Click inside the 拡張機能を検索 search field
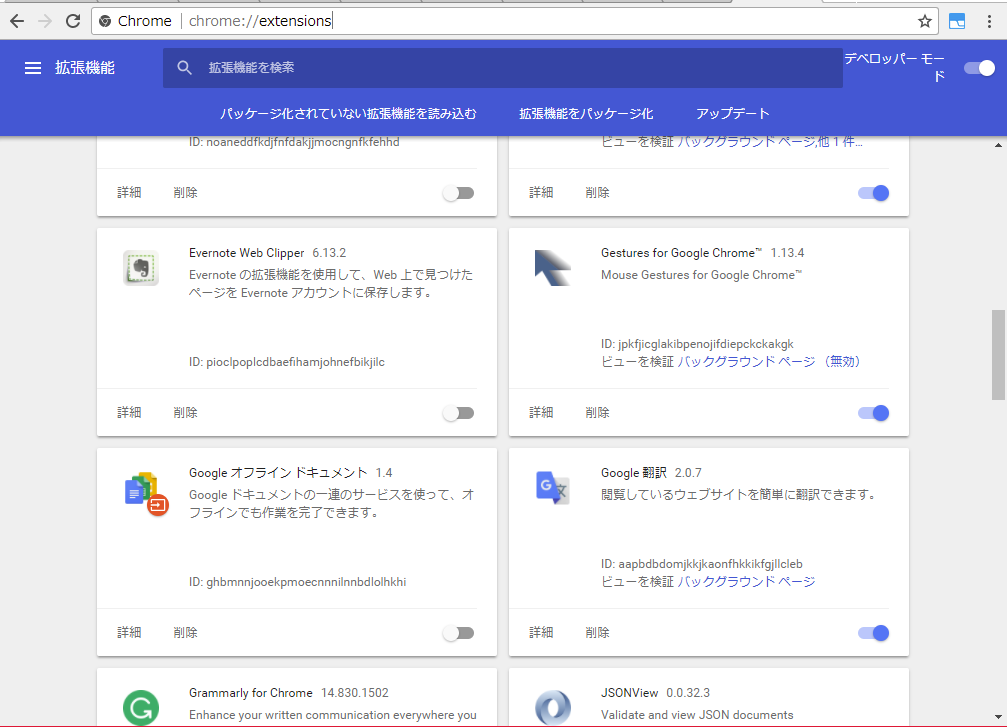1007x727 pixels. pyautogui.click(x=300, y=67)
